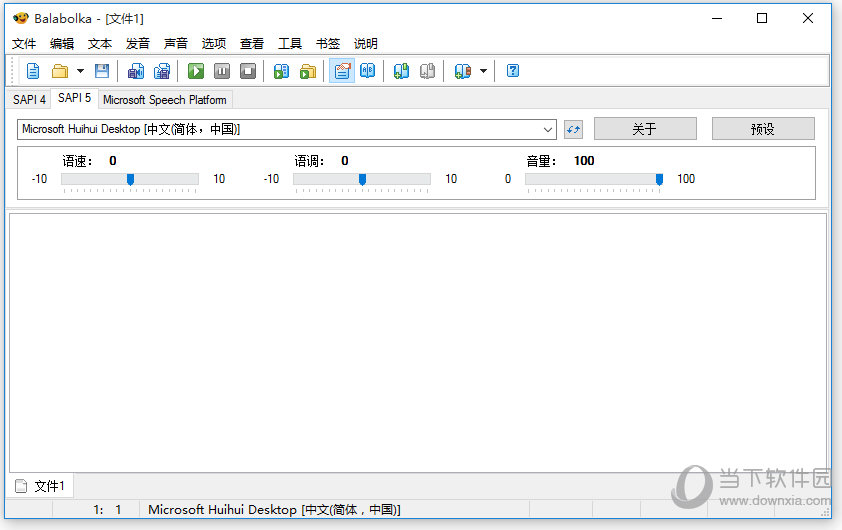842x530 pixels.
Task: Pause speech with the pause button
Action: [222, 71]
